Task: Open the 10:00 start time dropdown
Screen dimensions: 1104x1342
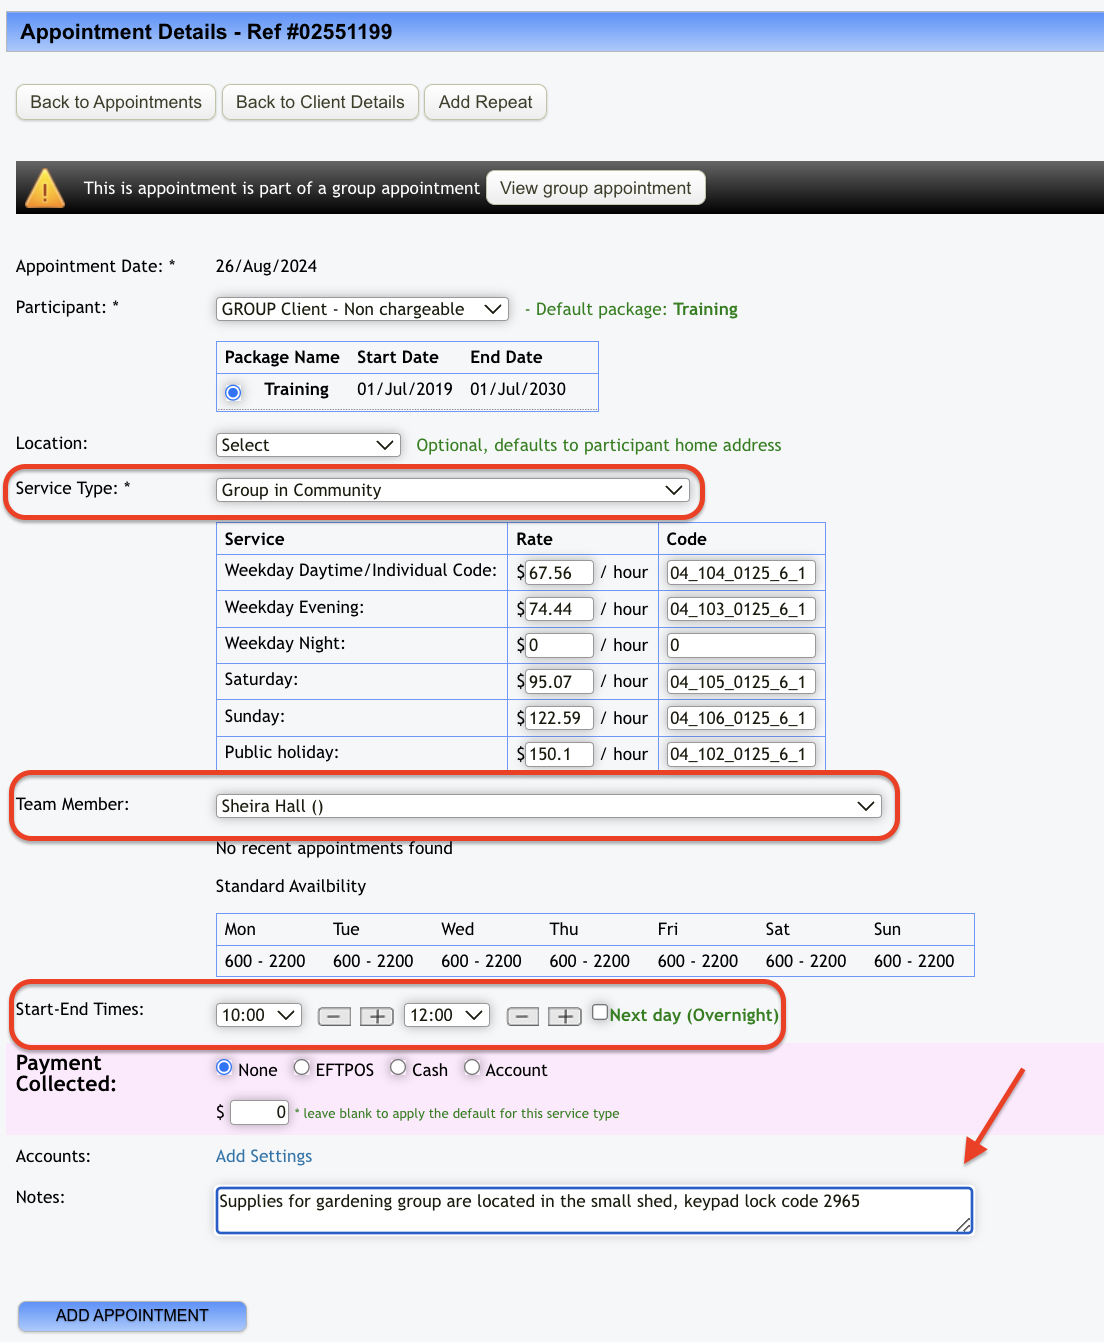Action: tap(259, 1015)
